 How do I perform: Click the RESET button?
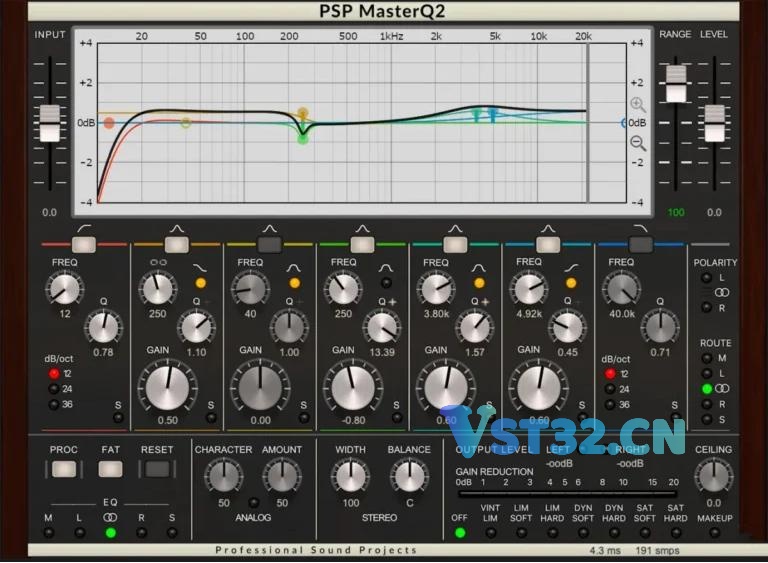click(157, 469)
